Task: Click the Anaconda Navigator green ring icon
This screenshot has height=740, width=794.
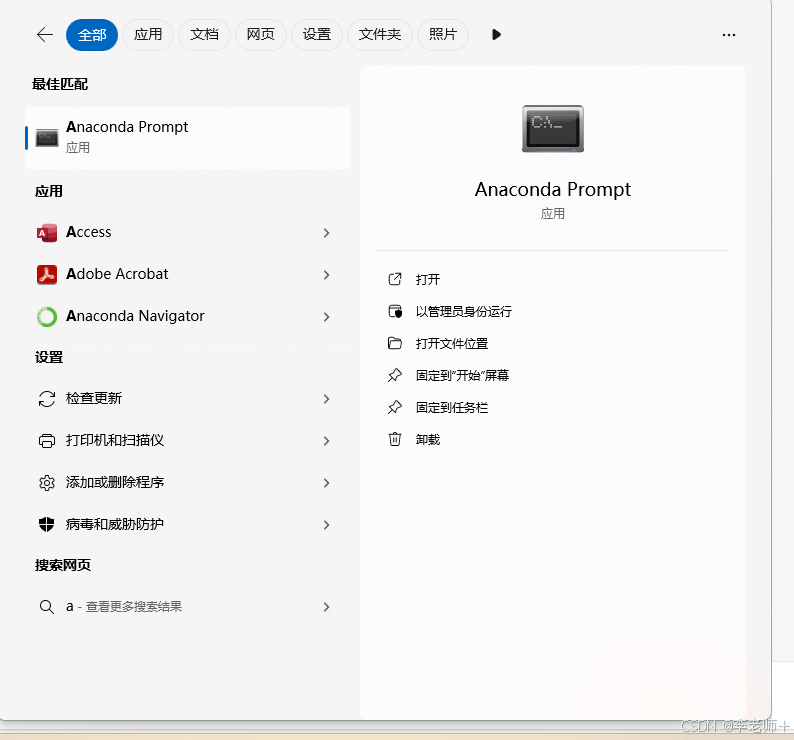Action: 47,317
